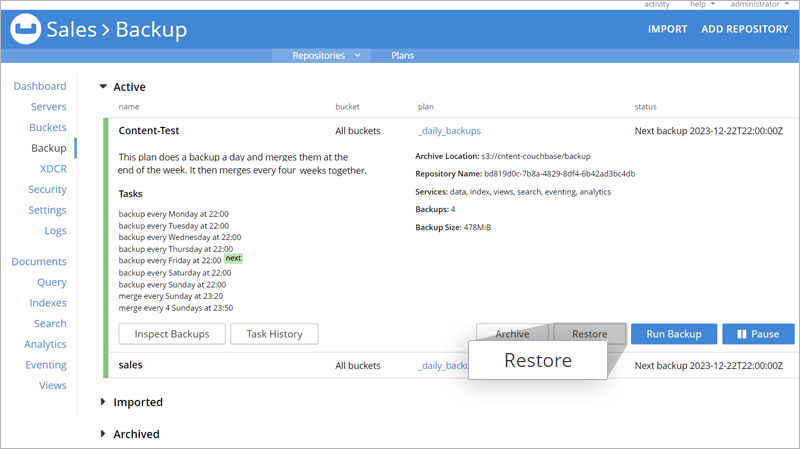This screenshot has width=800, height=449.
Task: Open Logs in the sidebar
Action: tap(55, 231)
